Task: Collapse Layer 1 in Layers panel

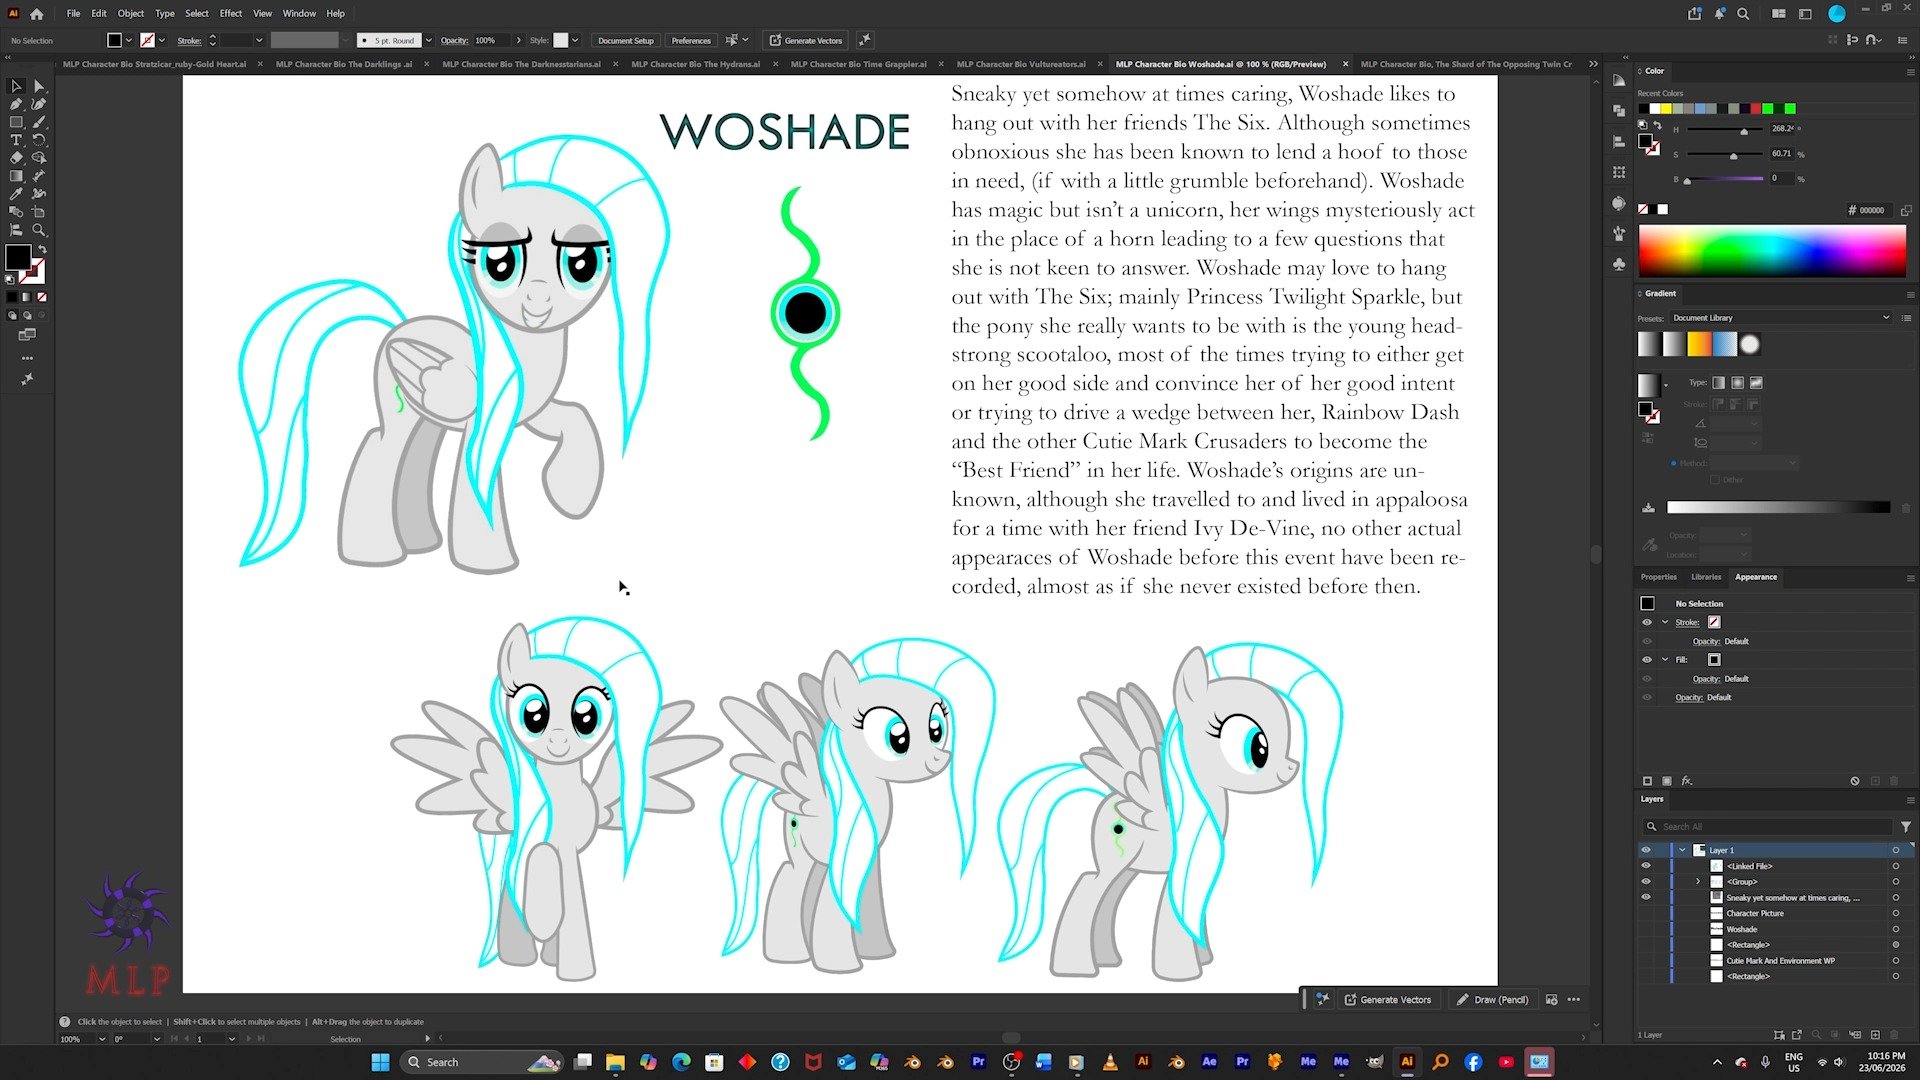Action: (1683, 850)
